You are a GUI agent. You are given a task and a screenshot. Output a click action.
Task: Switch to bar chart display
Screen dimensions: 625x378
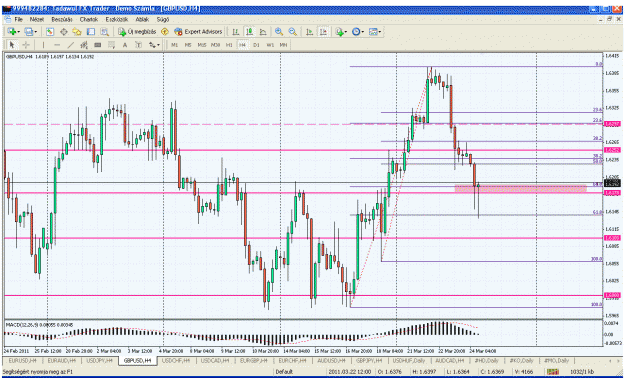coord(236,32)
